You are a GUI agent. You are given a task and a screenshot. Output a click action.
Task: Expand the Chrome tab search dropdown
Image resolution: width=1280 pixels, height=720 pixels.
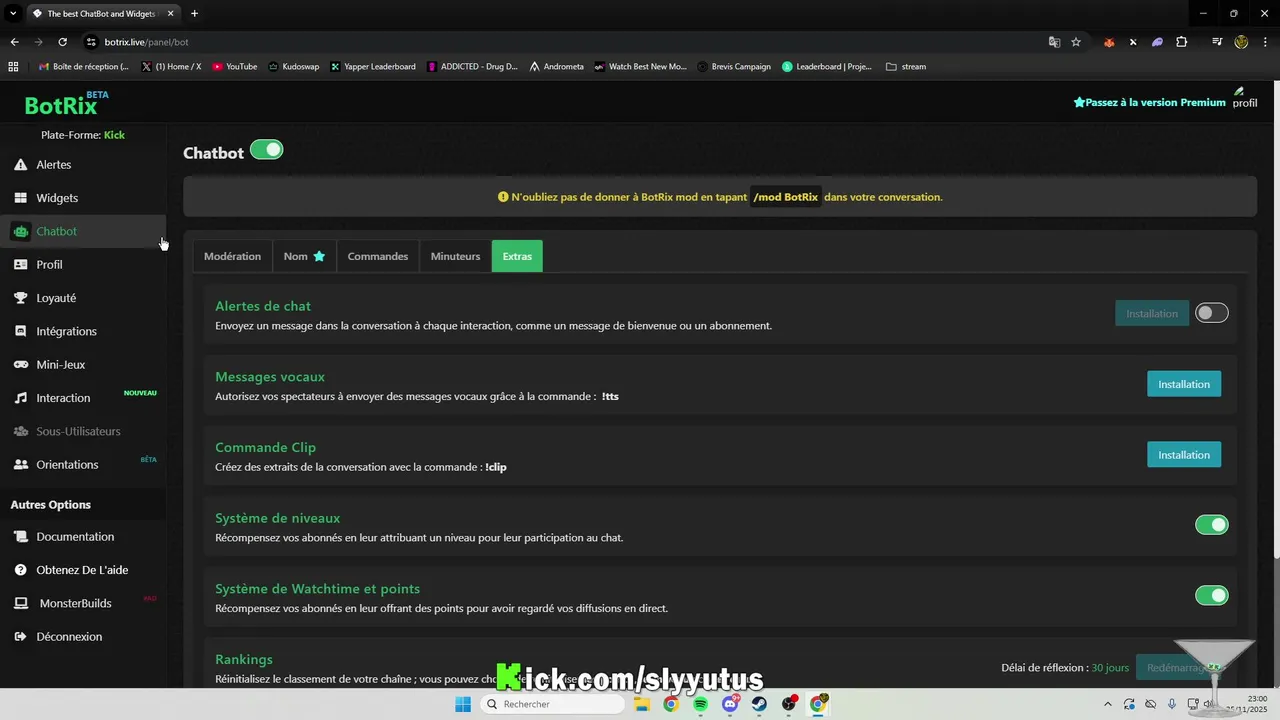(x=13, y=13)
